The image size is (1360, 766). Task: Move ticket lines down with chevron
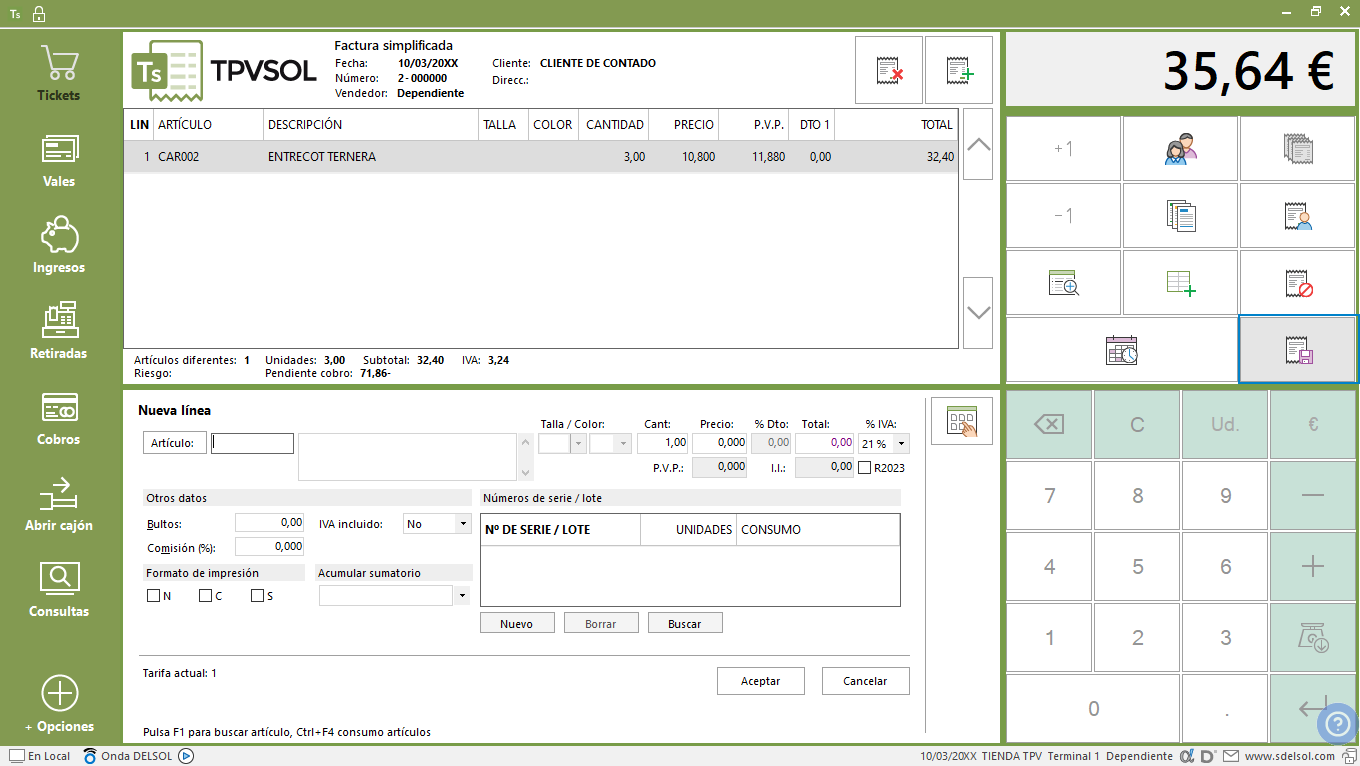978,313
